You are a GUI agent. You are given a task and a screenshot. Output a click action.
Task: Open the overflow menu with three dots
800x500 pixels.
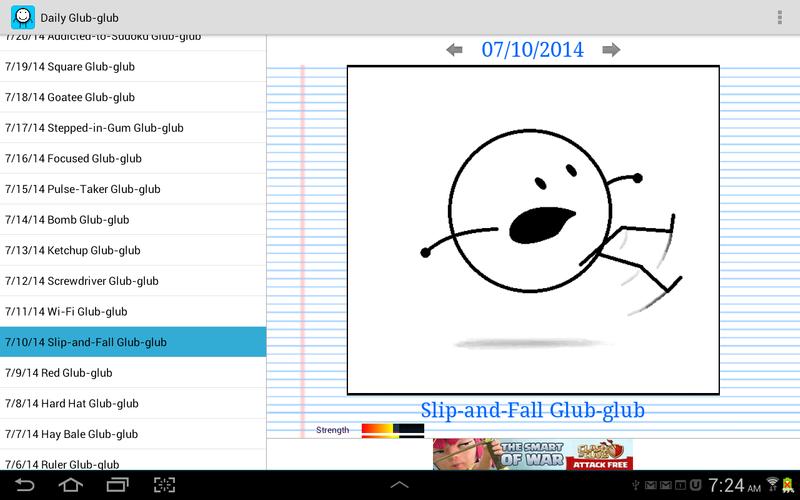780,17
